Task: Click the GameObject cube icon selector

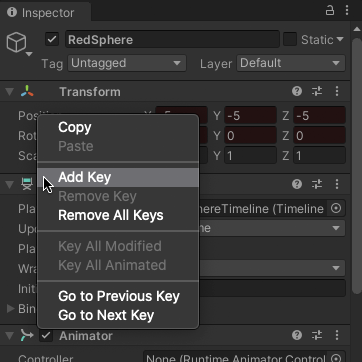Action: [x=19, y=44]
